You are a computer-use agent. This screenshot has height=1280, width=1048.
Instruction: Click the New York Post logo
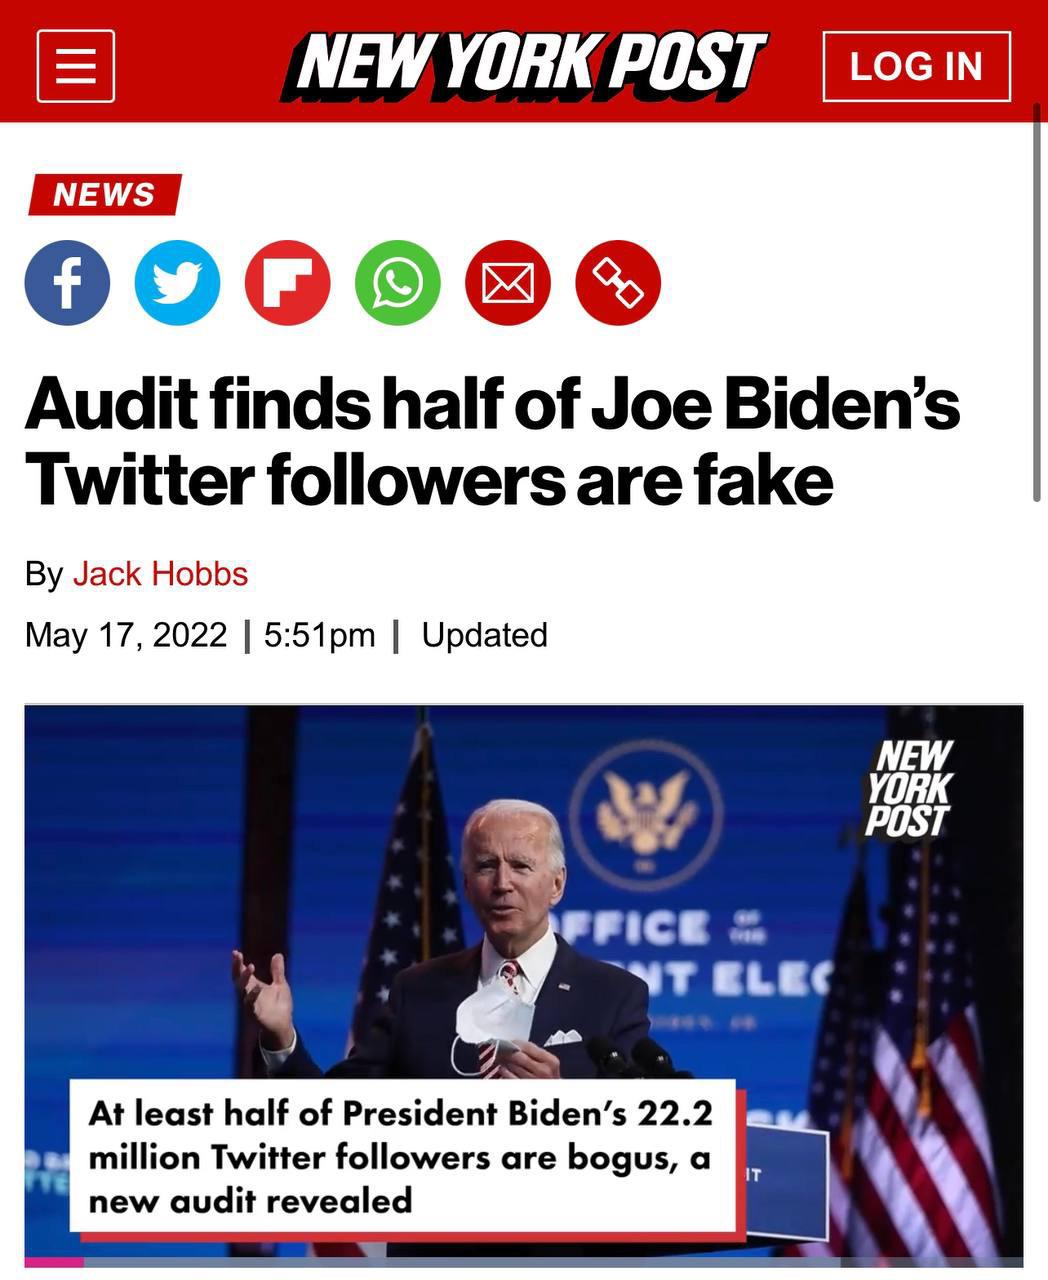pos(524,66)
